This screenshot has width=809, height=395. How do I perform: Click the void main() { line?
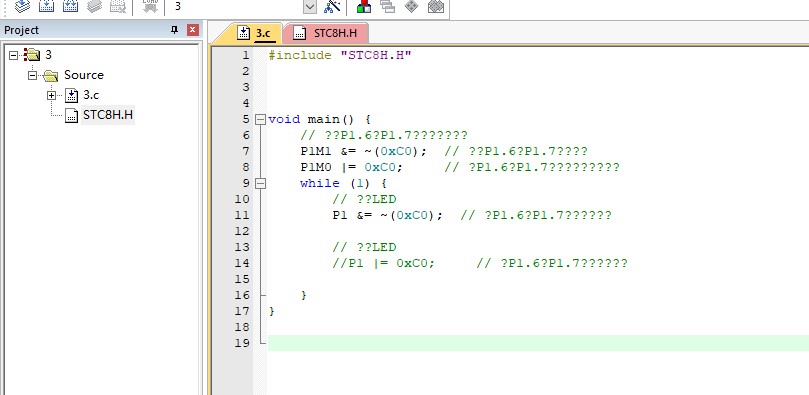[319, 120]
